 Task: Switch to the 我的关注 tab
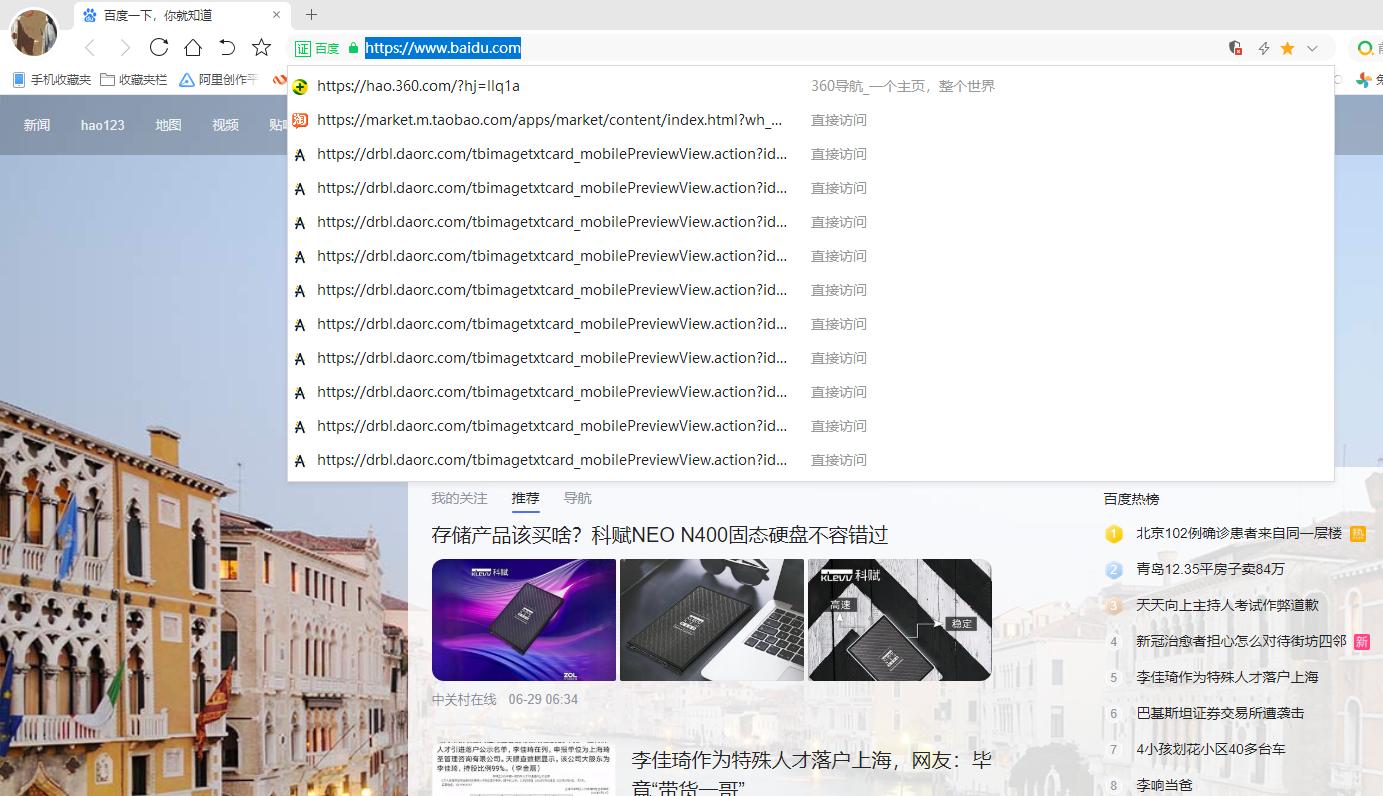[459, 497]
